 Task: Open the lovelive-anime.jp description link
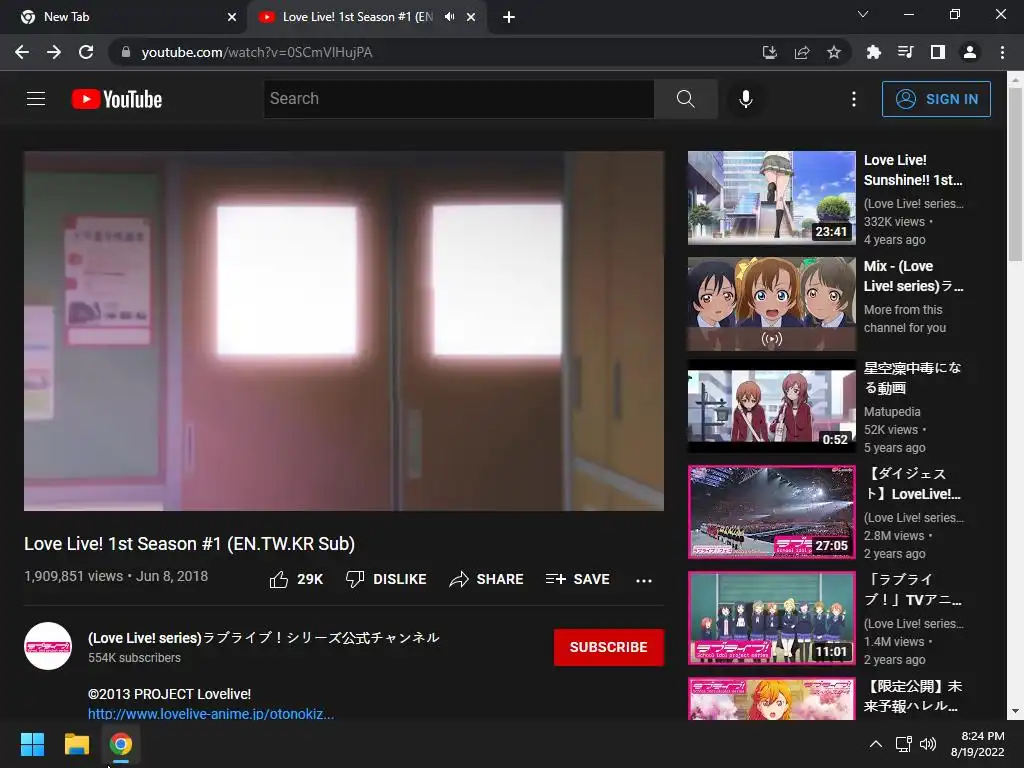point(211,713)
